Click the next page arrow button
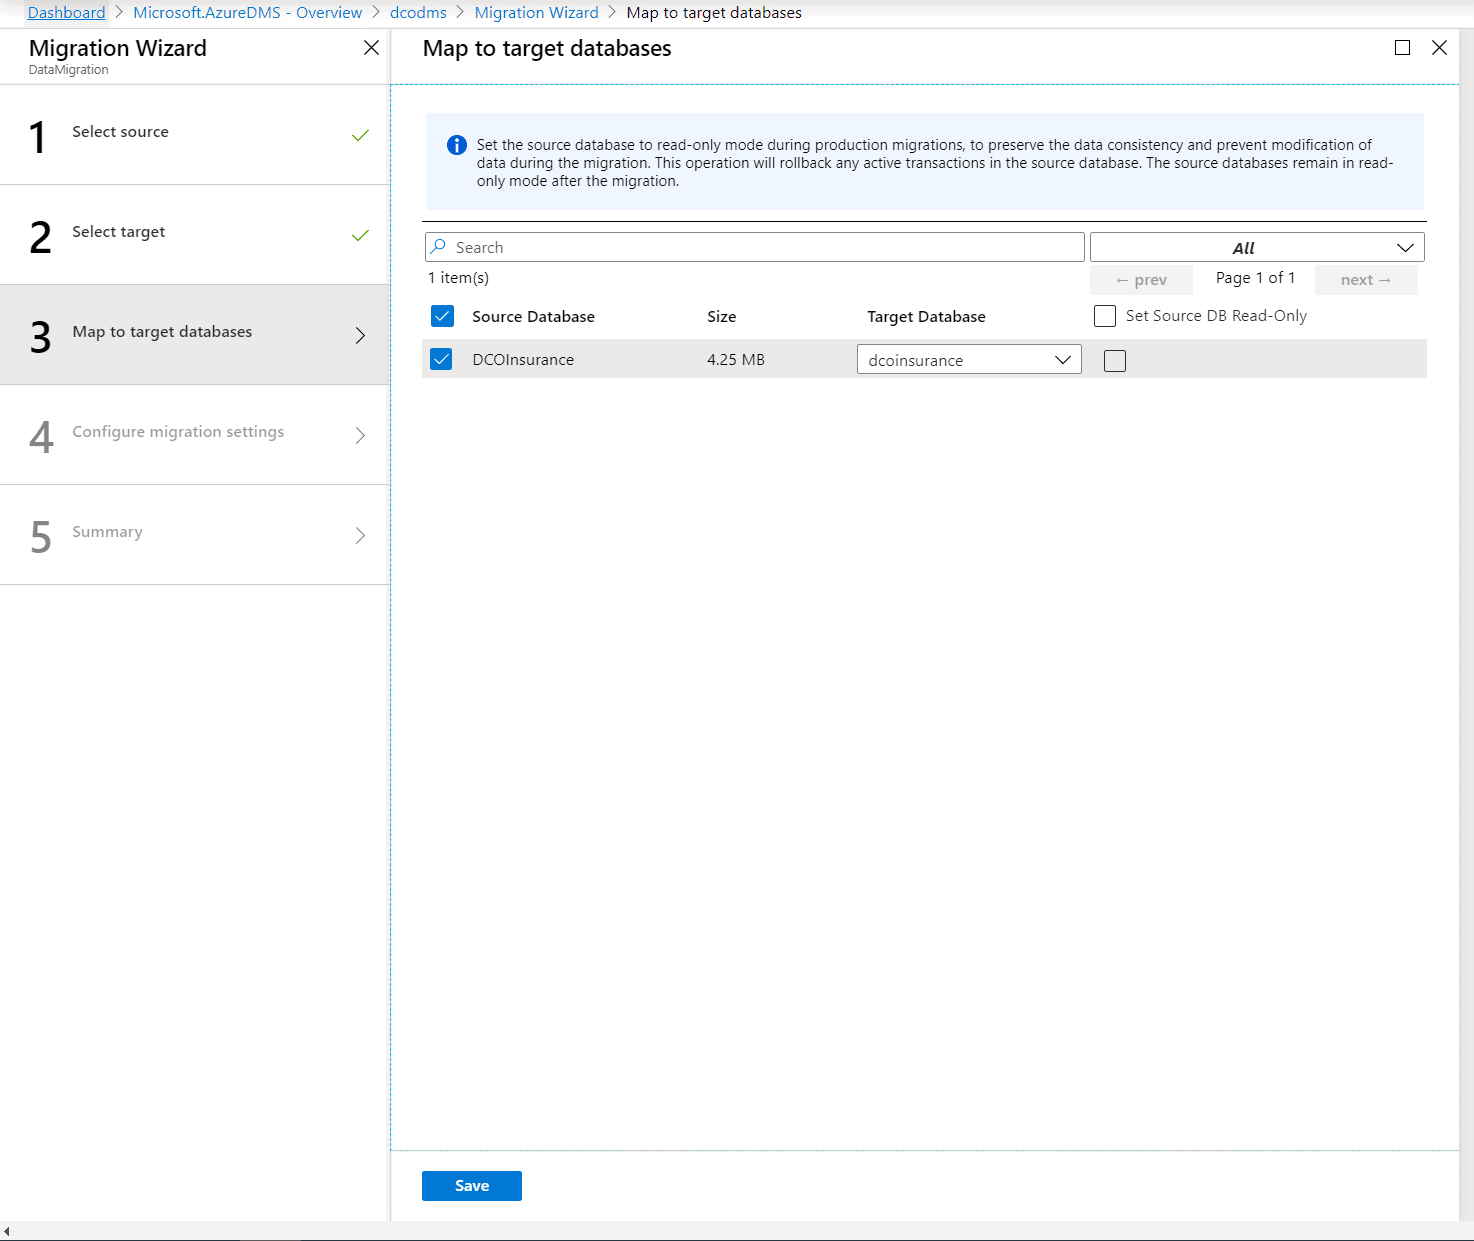The image size is (1474, 1241). [1366, 279]
